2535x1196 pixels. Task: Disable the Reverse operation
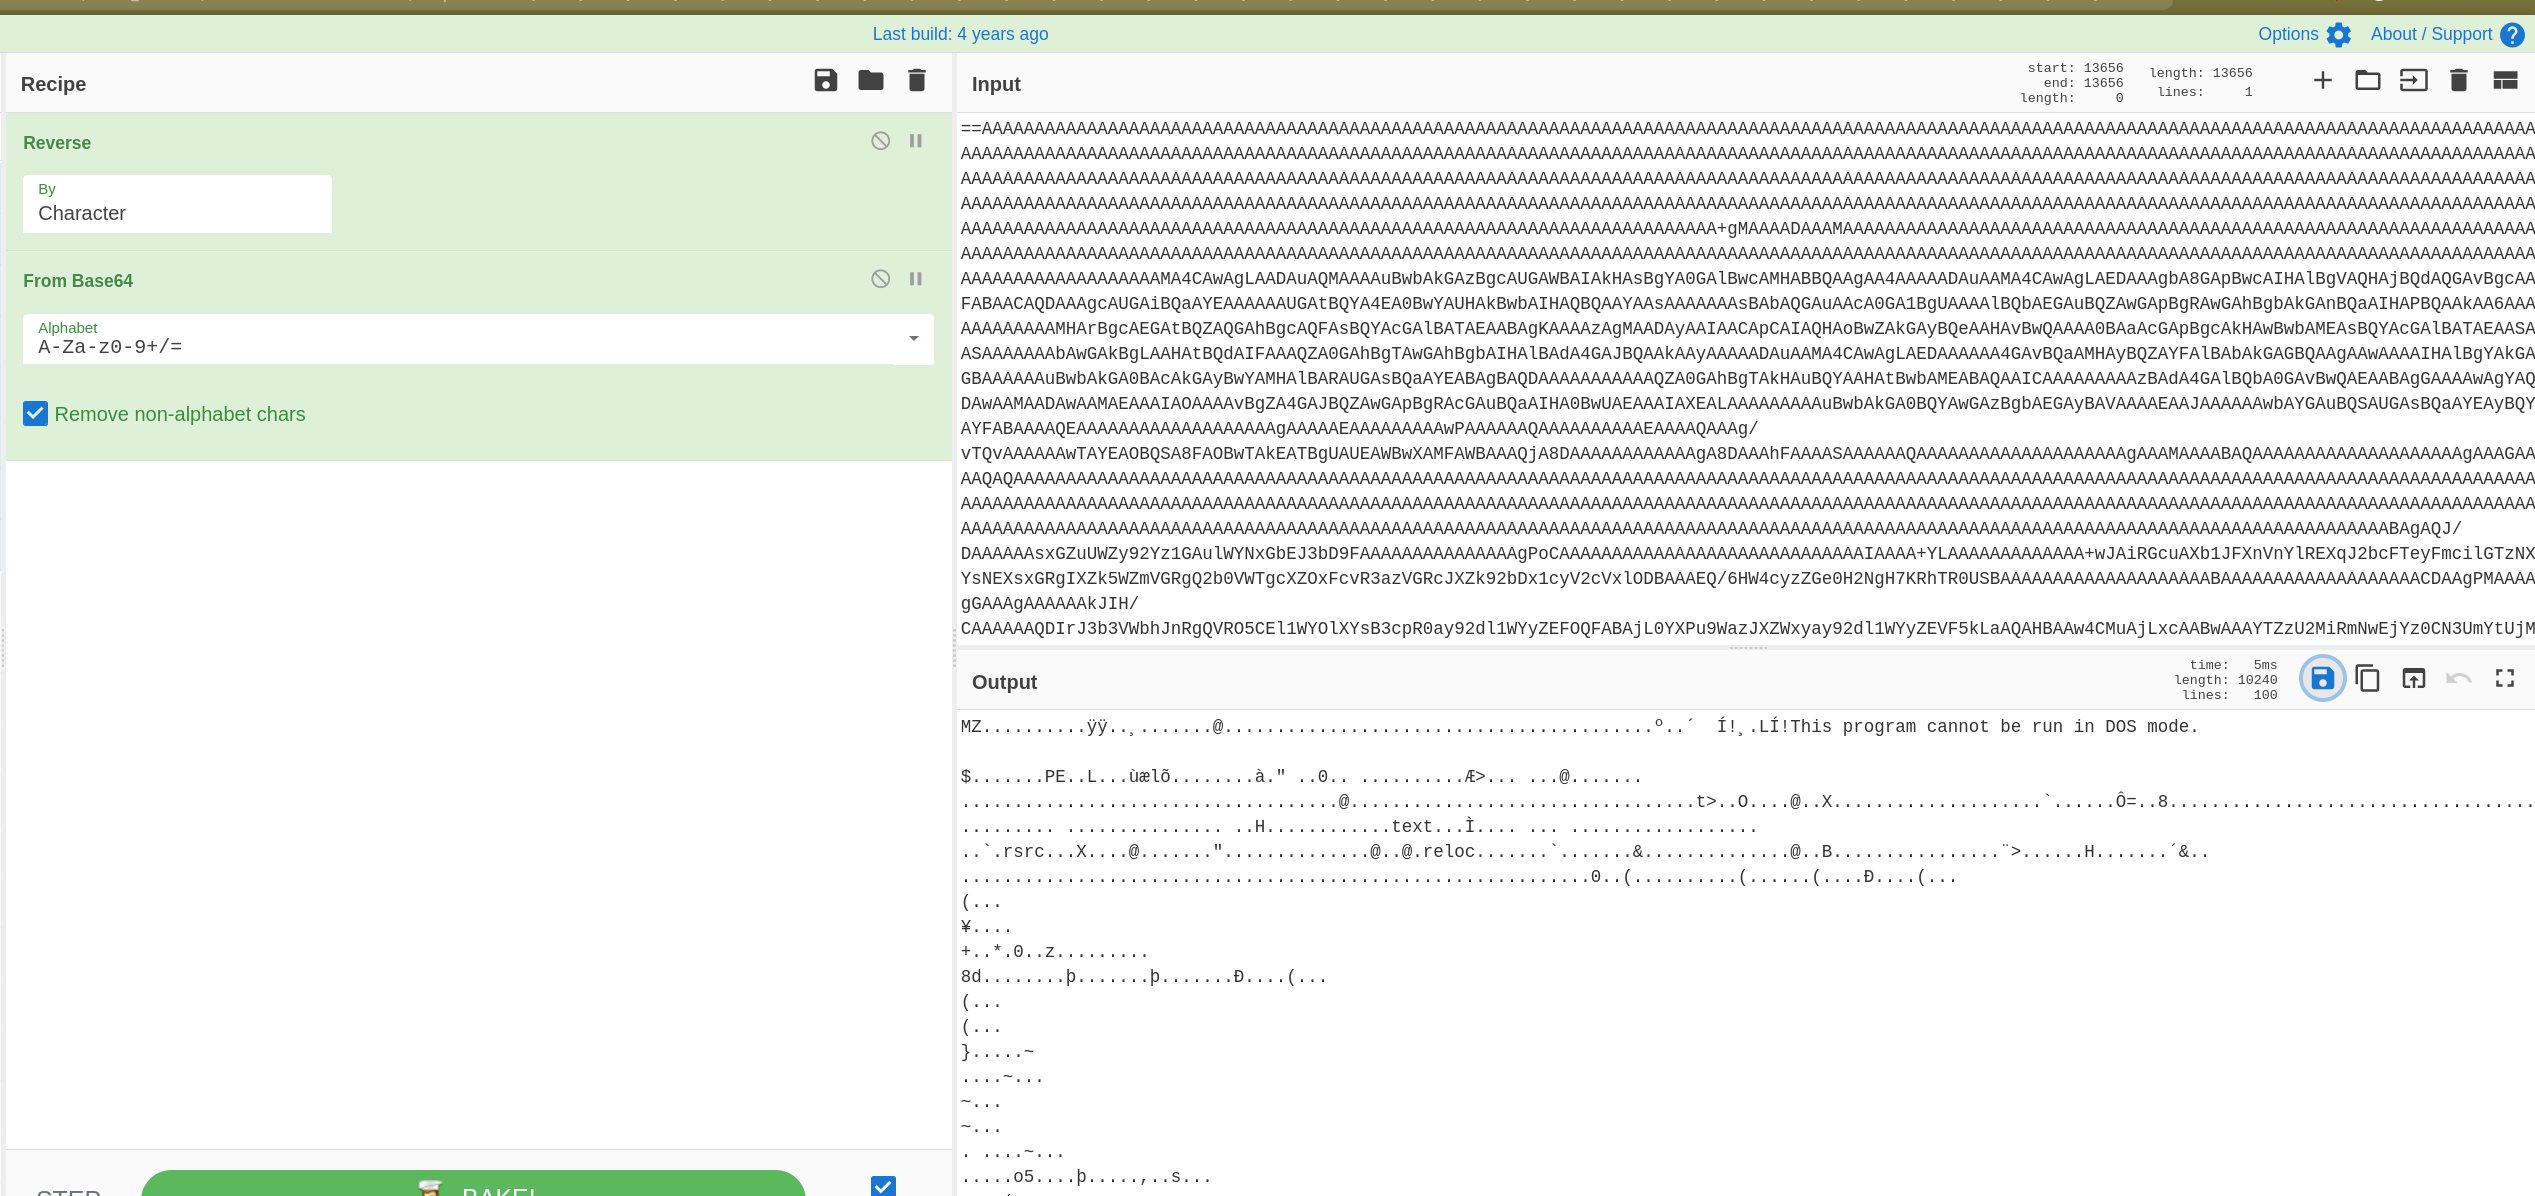[880, 141]
